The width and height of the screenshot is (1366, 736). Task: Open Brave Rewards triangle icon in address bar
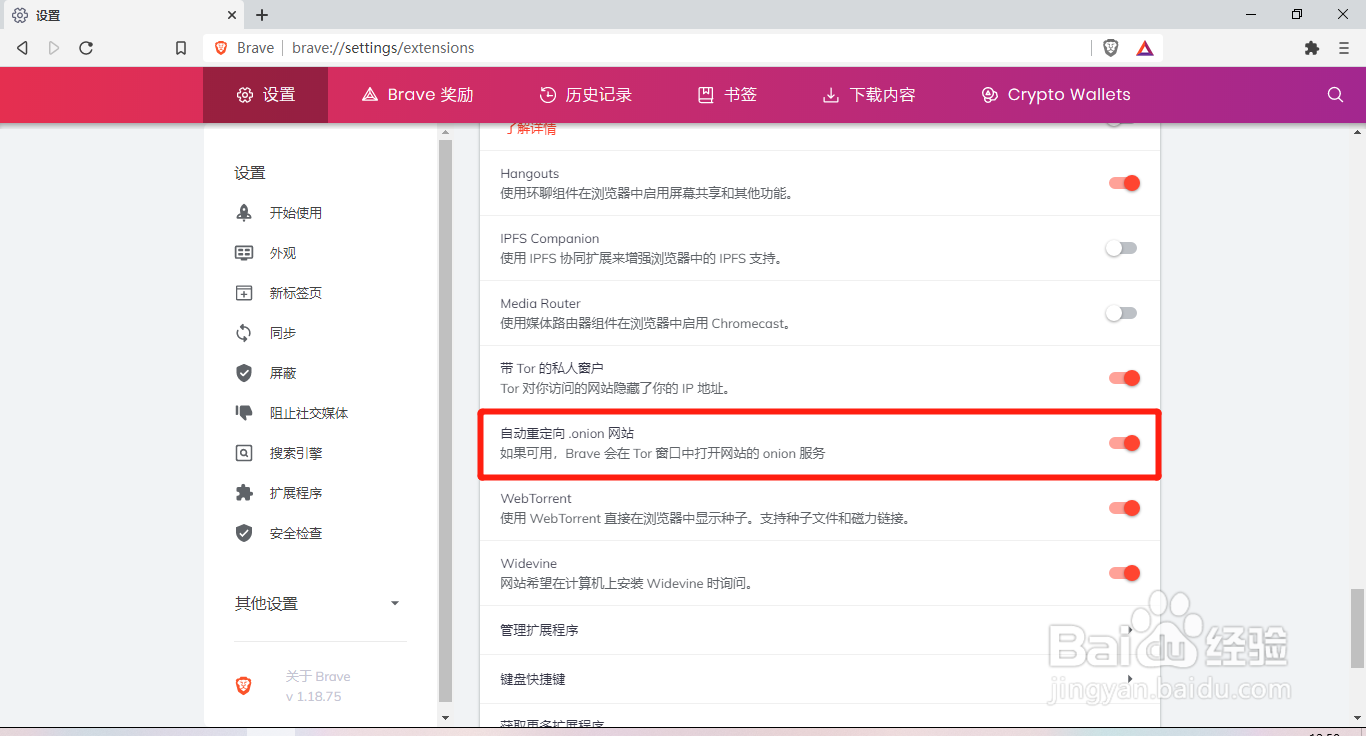[1145, 48]
